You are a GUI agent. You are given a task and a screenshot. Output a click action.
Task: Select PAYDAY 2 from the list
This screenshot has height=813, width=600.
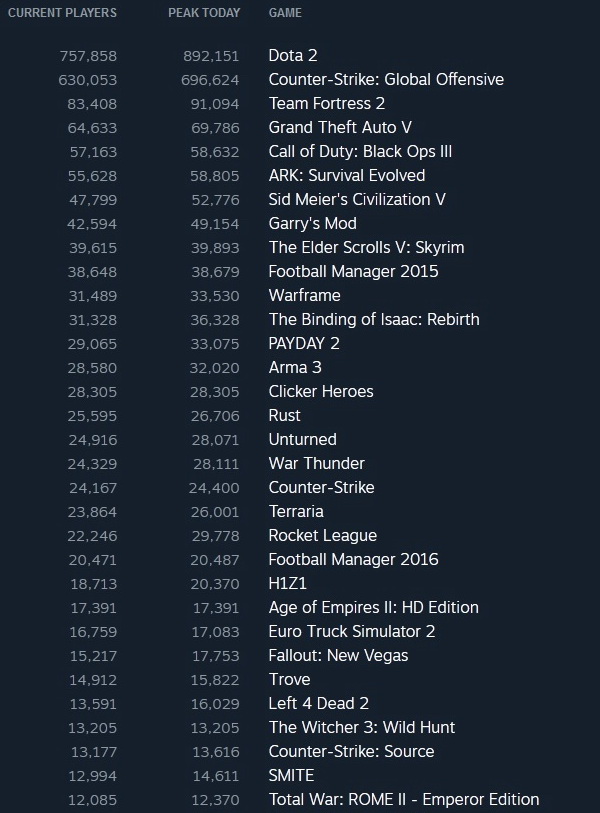pyautogui.click(x=304, y=343)
